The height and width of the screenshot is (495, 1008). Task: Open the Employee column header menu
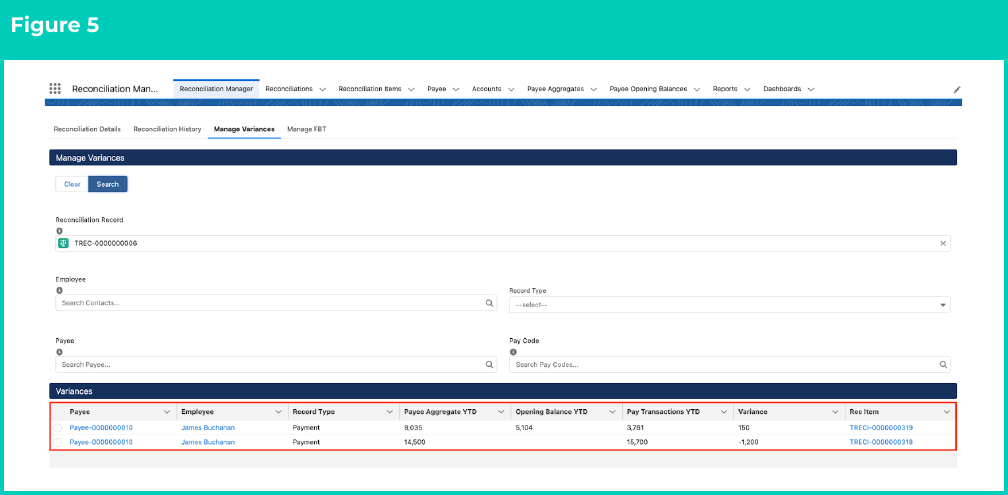[278, 412]
